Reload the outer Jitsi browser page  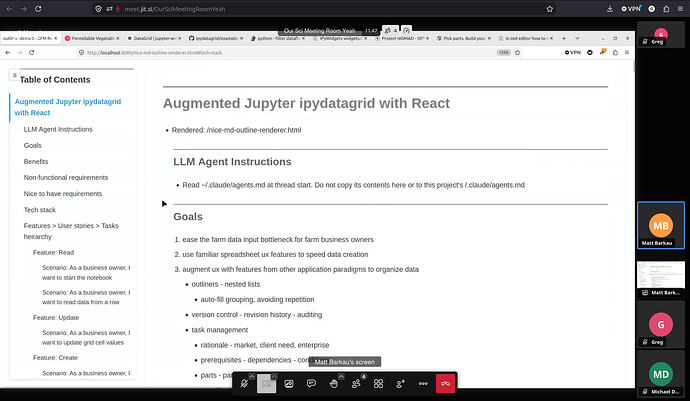(38, 9)
